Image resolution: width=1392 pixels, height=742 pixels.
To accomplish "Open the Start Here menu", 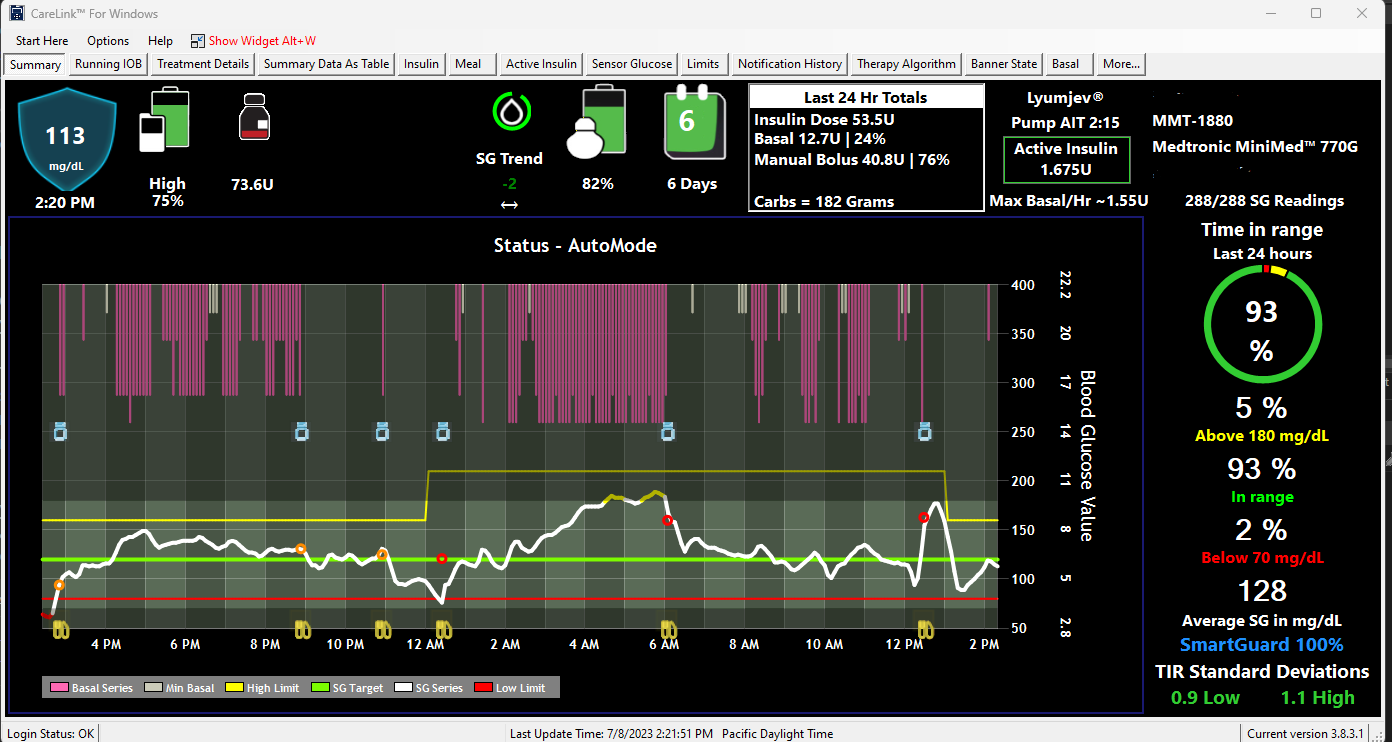I will pos(42,41).
